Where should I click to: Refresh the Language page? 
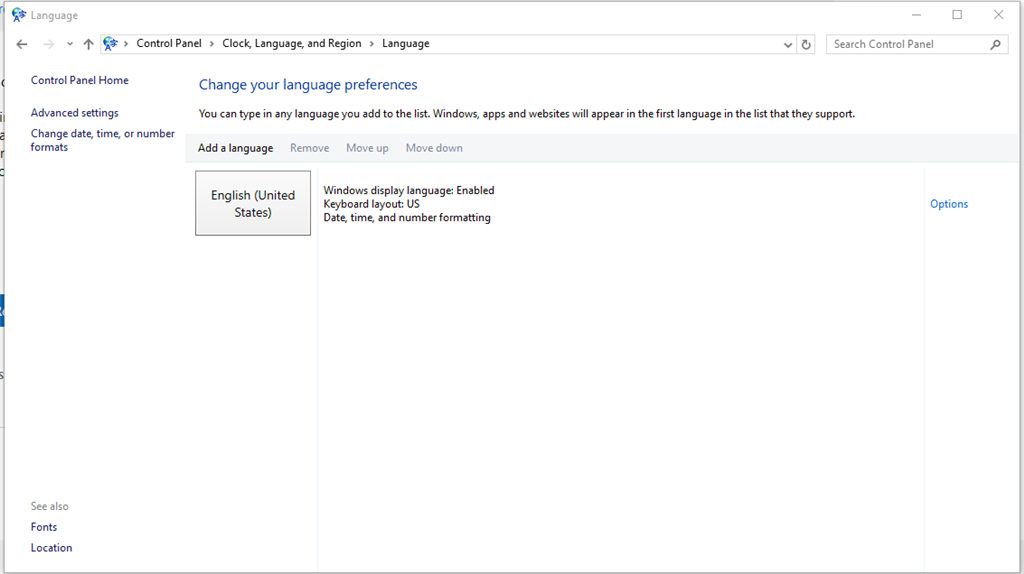[806, 44]
